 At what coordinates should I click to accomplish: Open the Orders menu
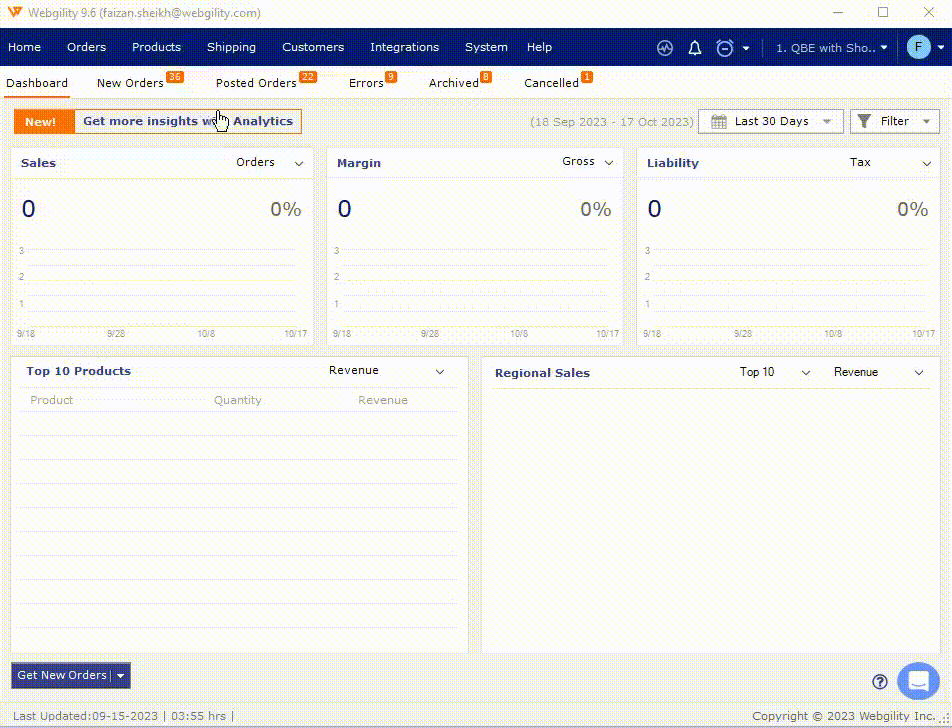(86, 47)
